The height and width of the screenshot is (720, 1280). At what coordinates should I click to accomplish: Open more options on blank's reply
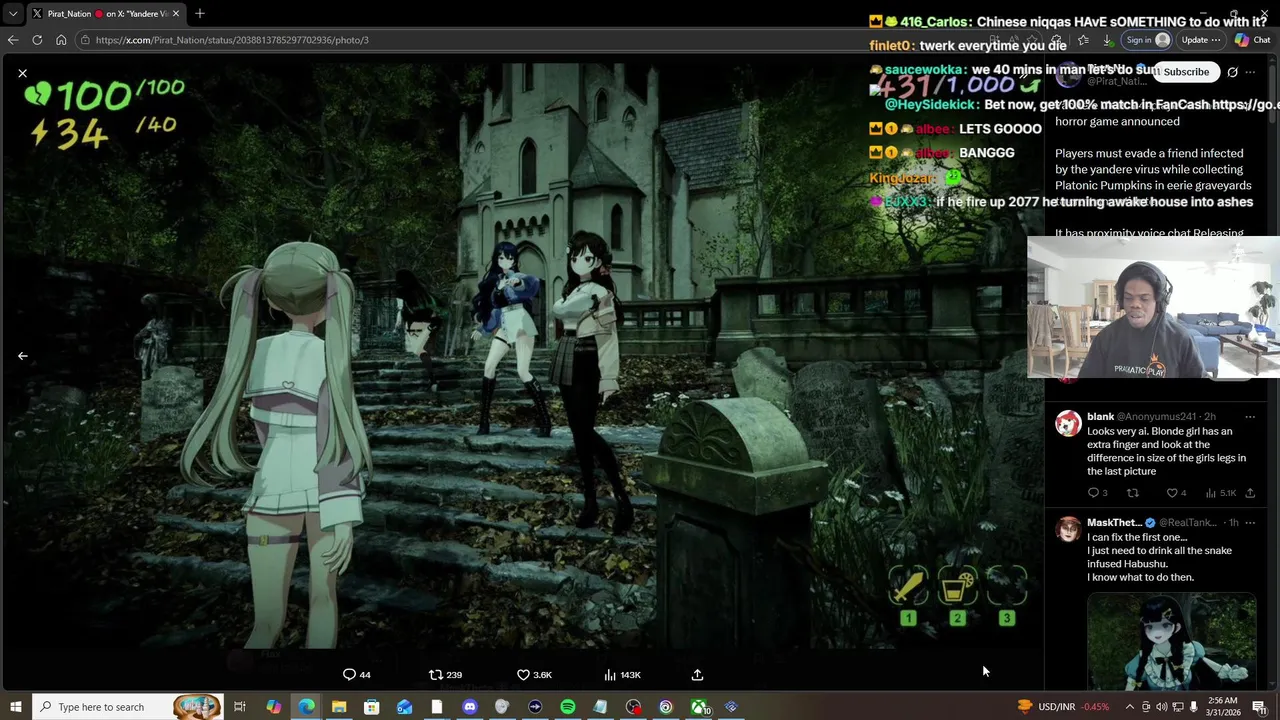click(x=1250, y=417)
